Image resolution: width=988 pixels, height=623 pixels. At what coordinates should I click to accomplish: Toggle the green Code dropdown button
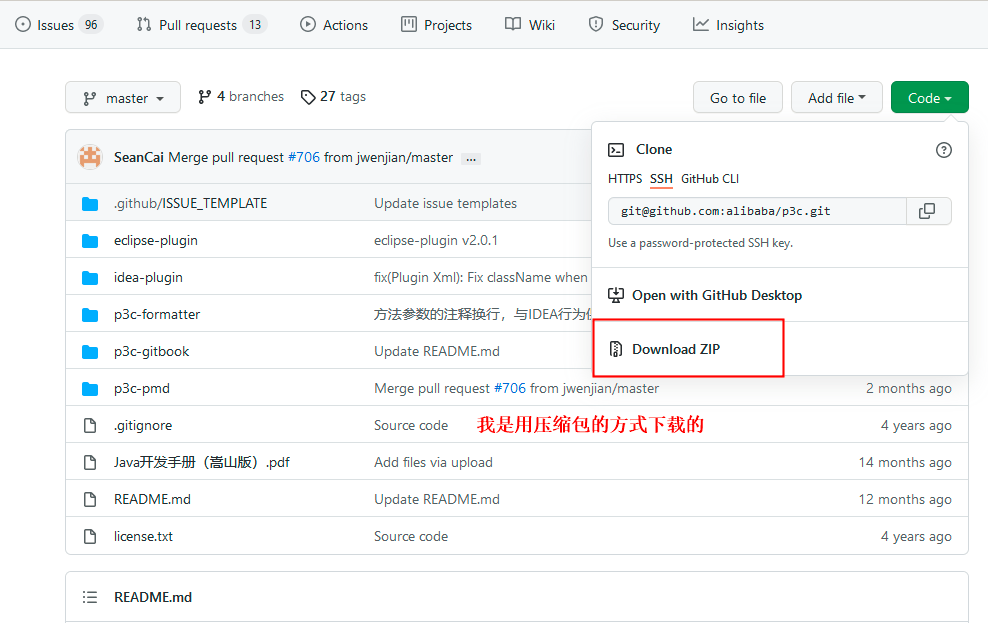[929, 98]
